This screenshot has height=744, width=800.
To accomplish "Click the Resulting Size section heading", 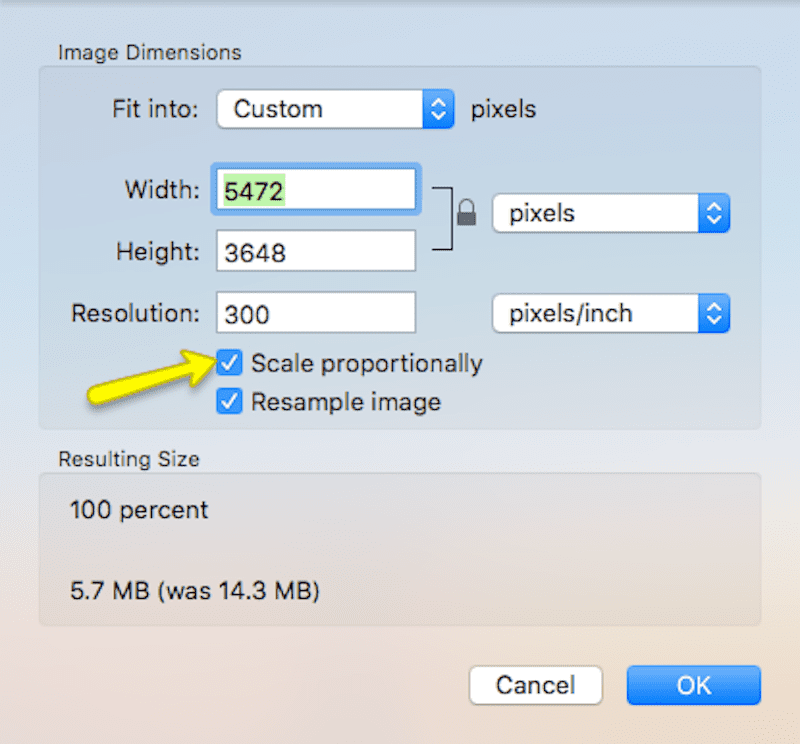I will point(129,459).
